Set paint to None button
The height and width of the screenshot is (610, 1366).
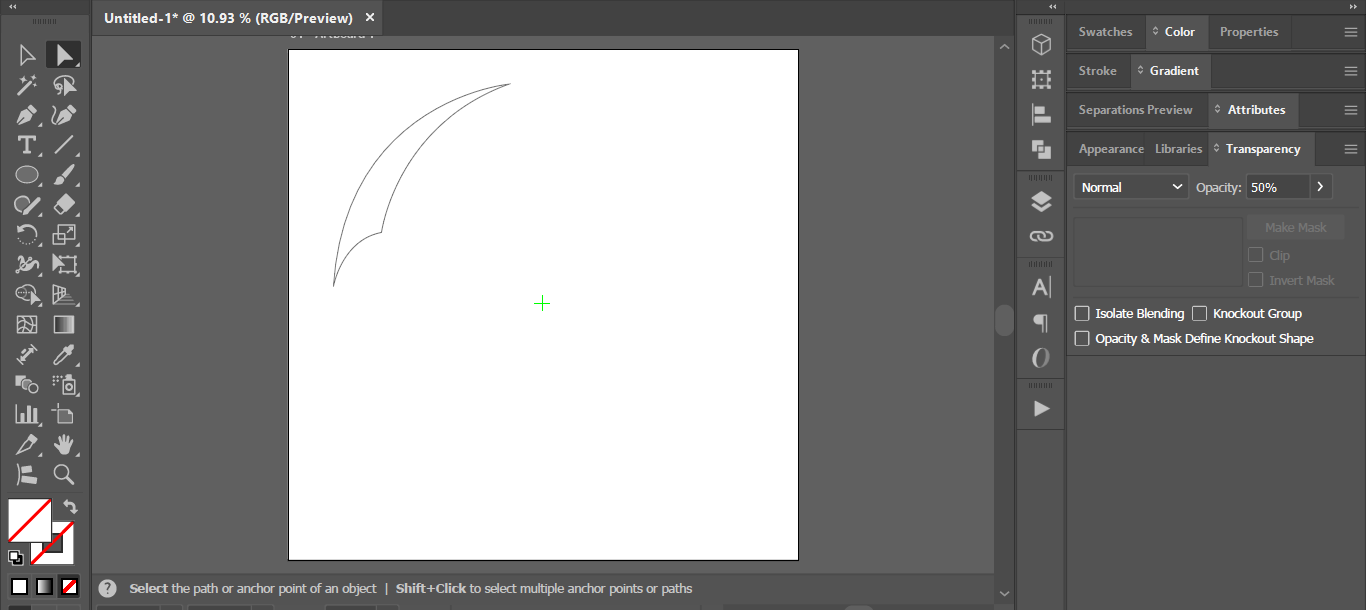(69, 586)
